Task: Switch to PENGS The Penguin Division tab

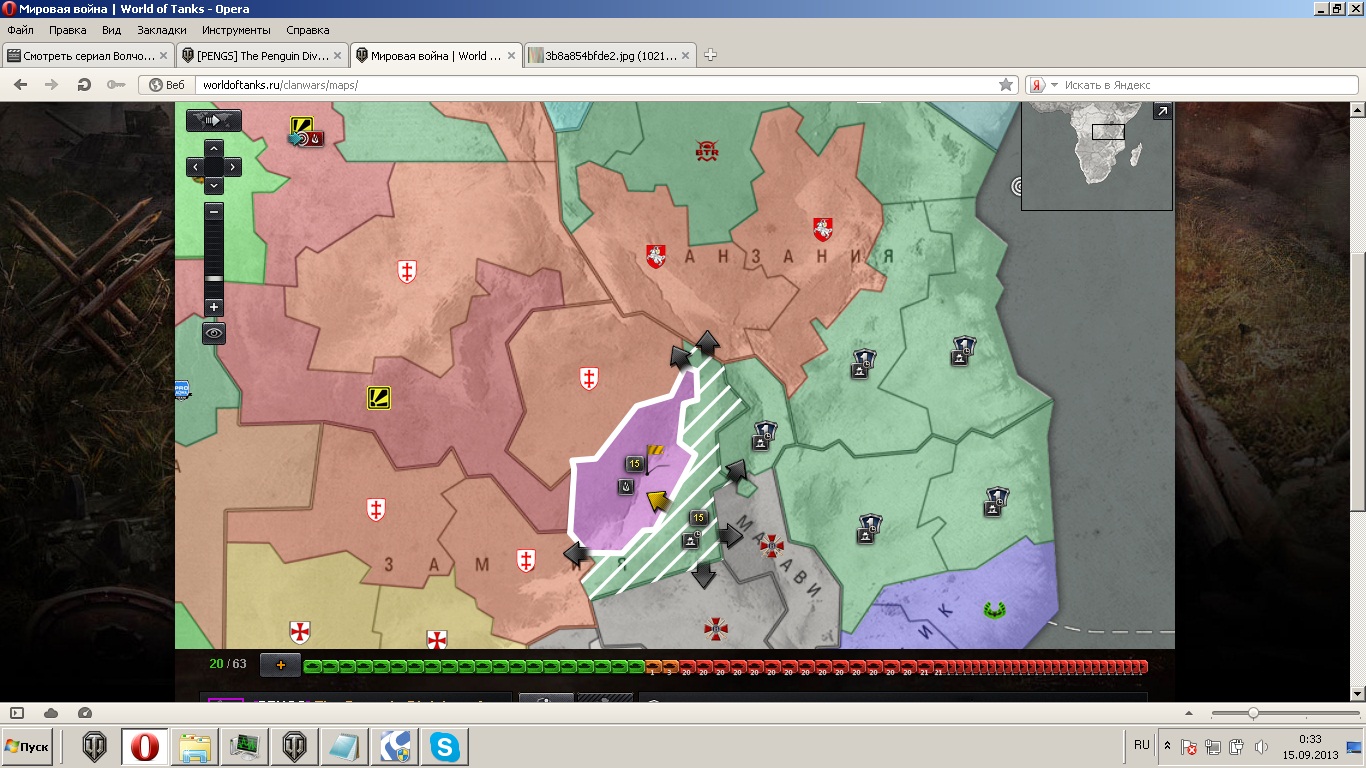Action: [262, 56]
